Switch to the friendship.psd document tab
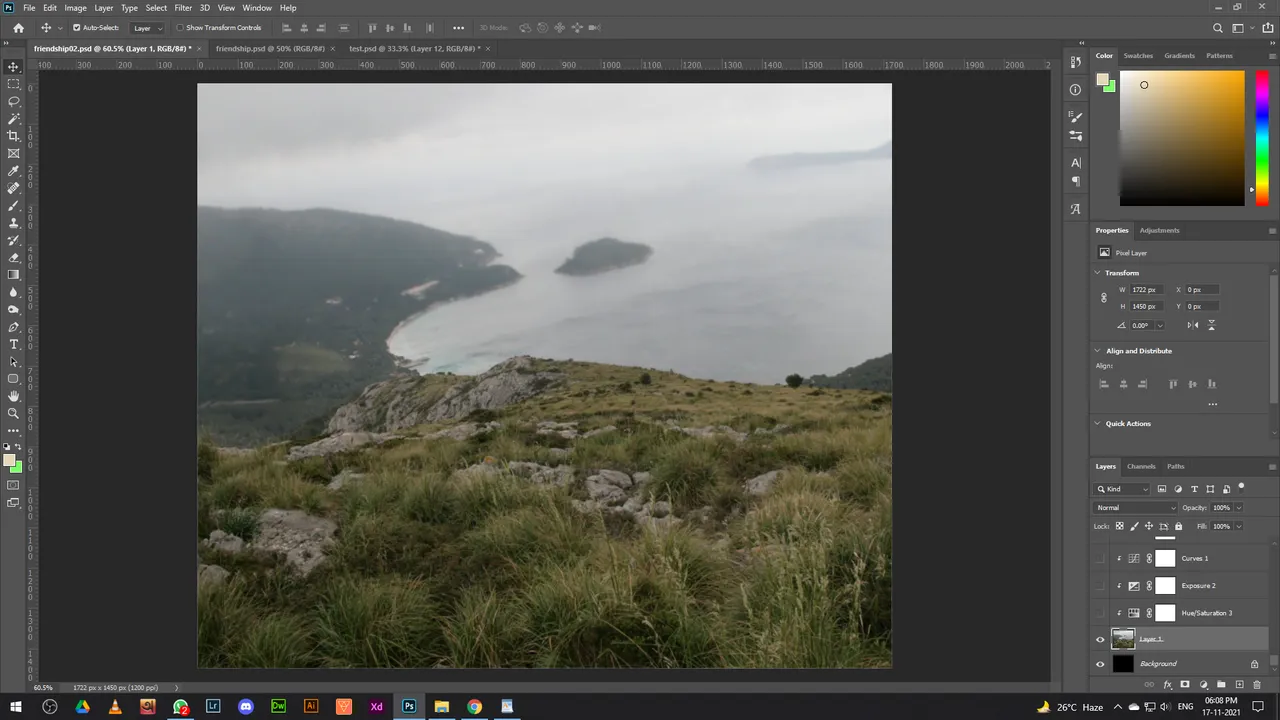Viewport: 1280px width, 720px height. [x=270, y=48]
